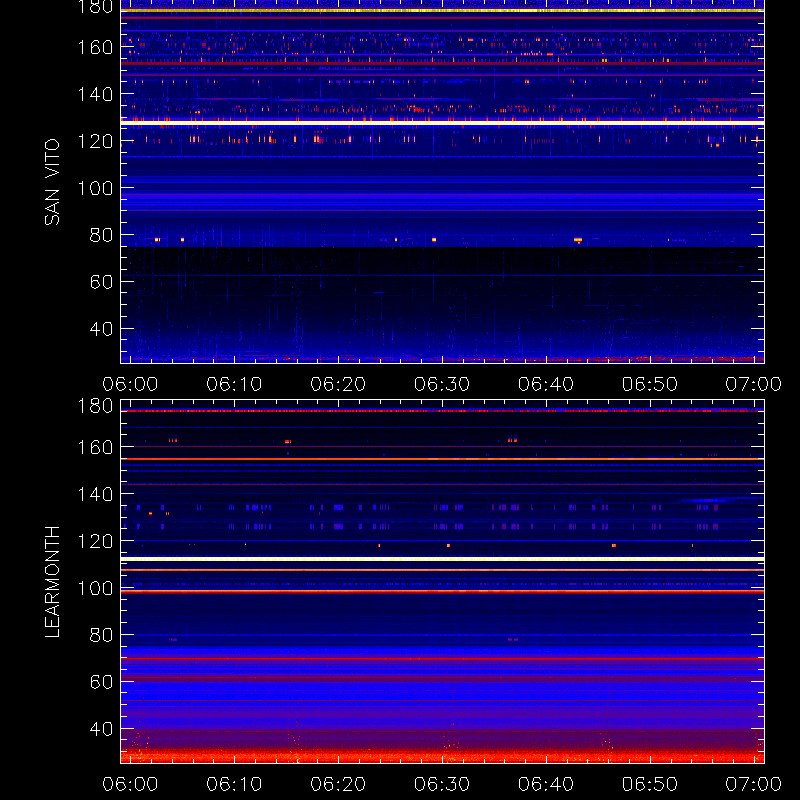Screen dimensions: 800x800
Task: Click 06:30 under the San Vito plot
Action: [442, 384]
